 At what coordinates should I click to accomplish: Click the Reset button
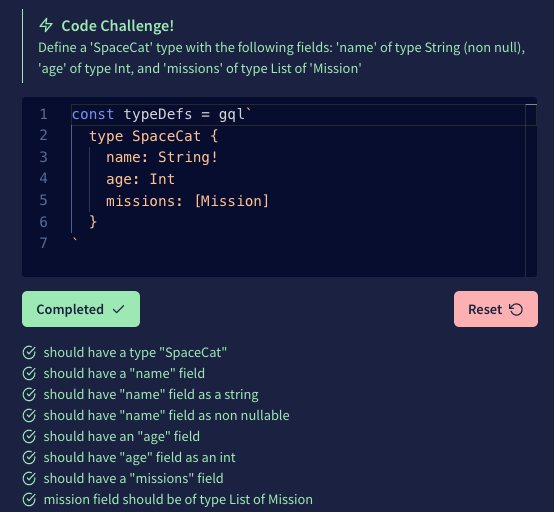[496, 309]
